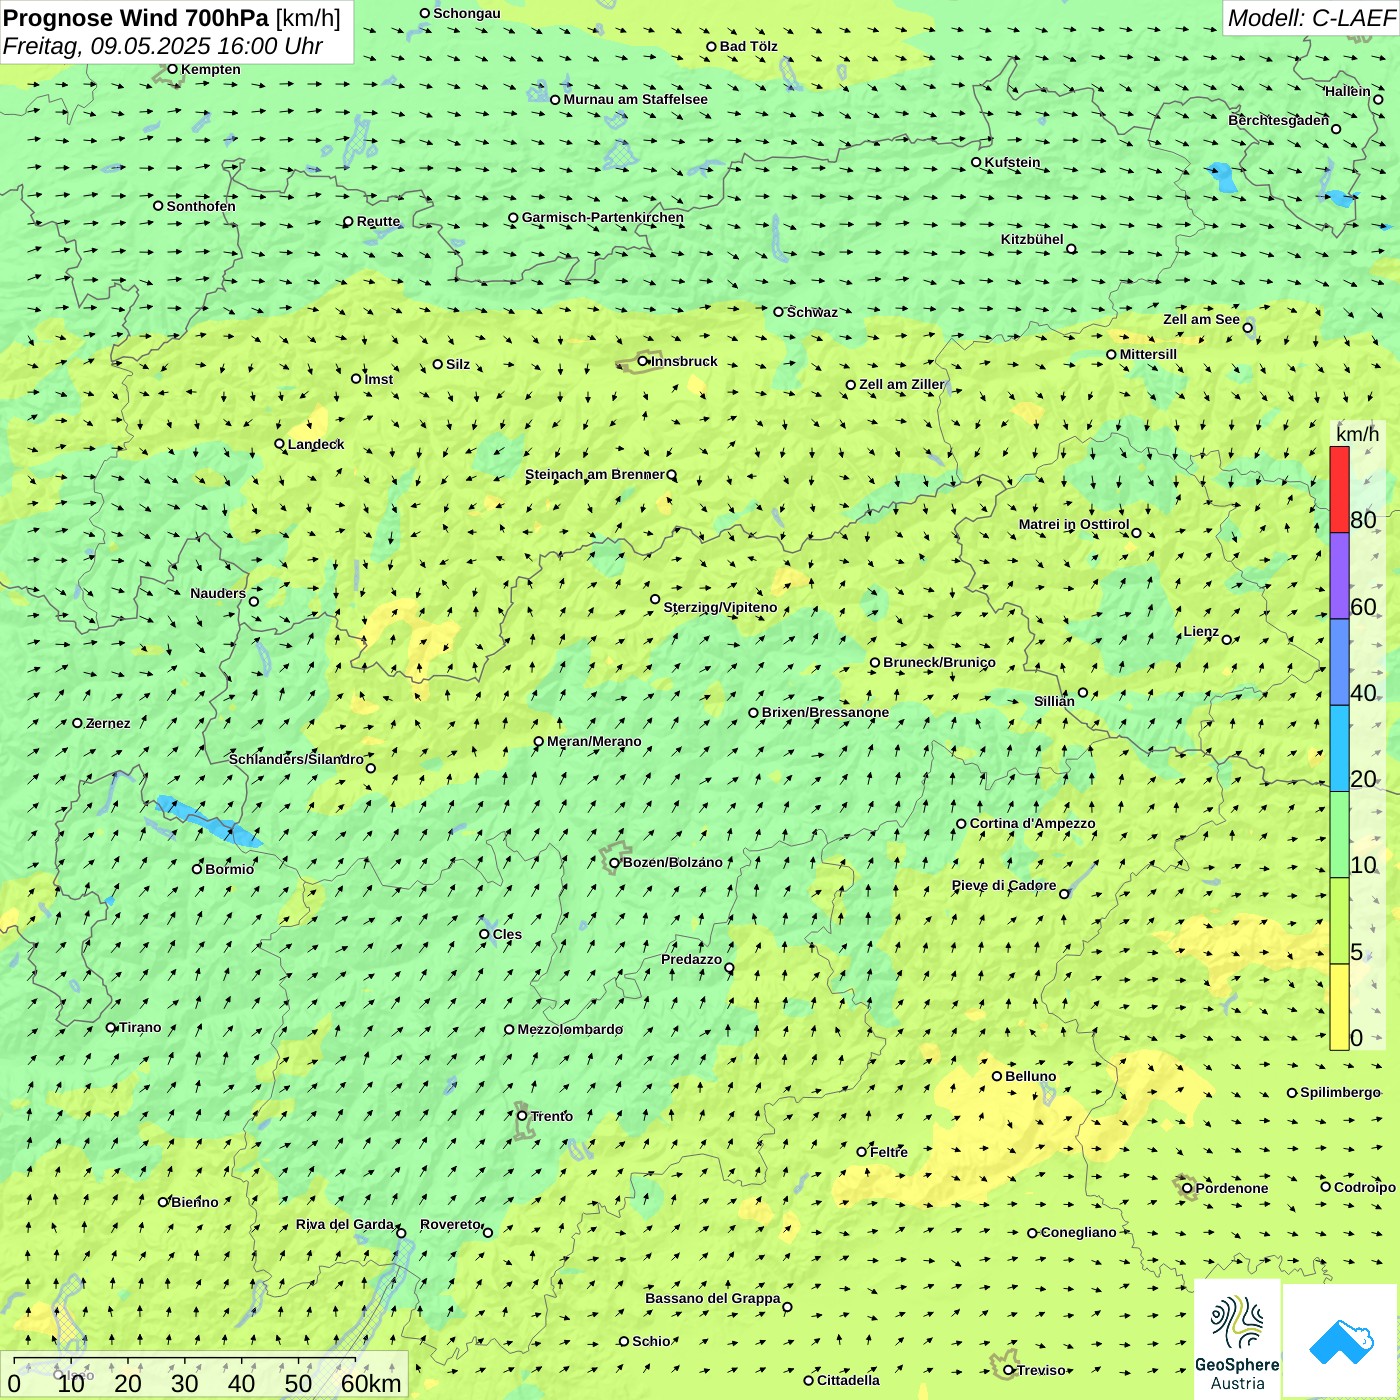Click the 'Treviso' label
The height and width of the screenshot is (1400, 1400).
point(1041,1370)
